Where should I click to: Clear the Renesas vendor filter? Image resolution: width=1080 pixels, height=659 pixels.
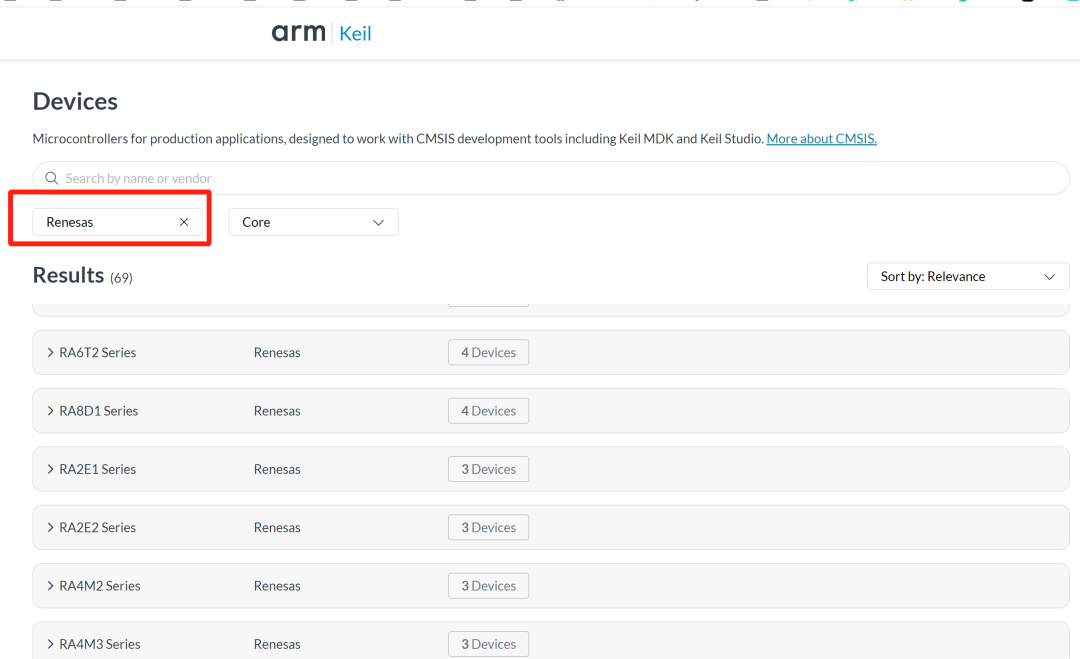click(x=184, y=222)
